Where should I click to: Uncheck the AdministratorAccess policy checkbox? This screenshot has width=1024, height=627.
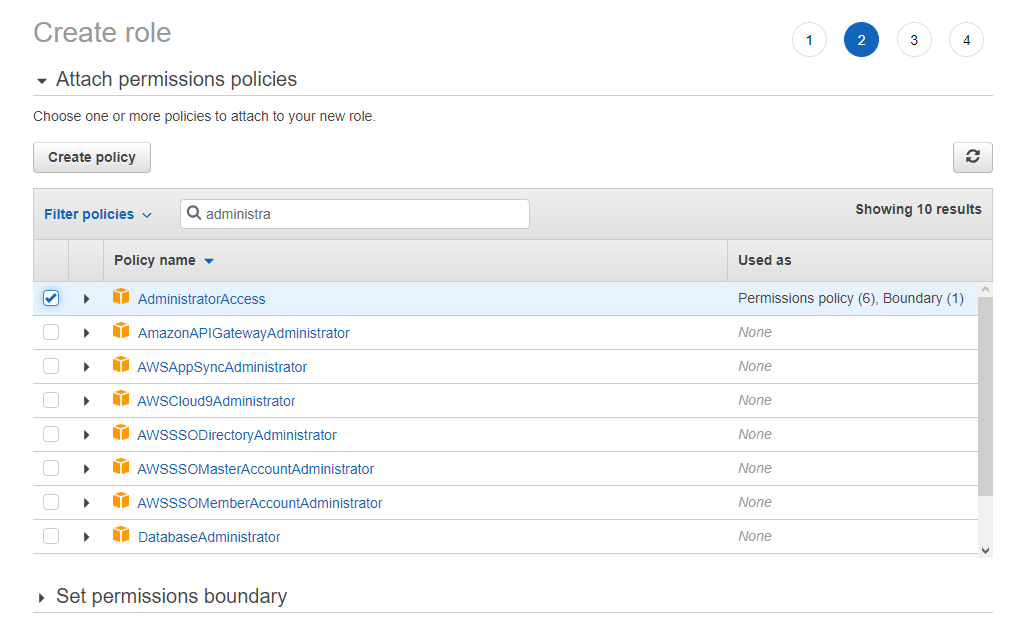click(51, 298)
